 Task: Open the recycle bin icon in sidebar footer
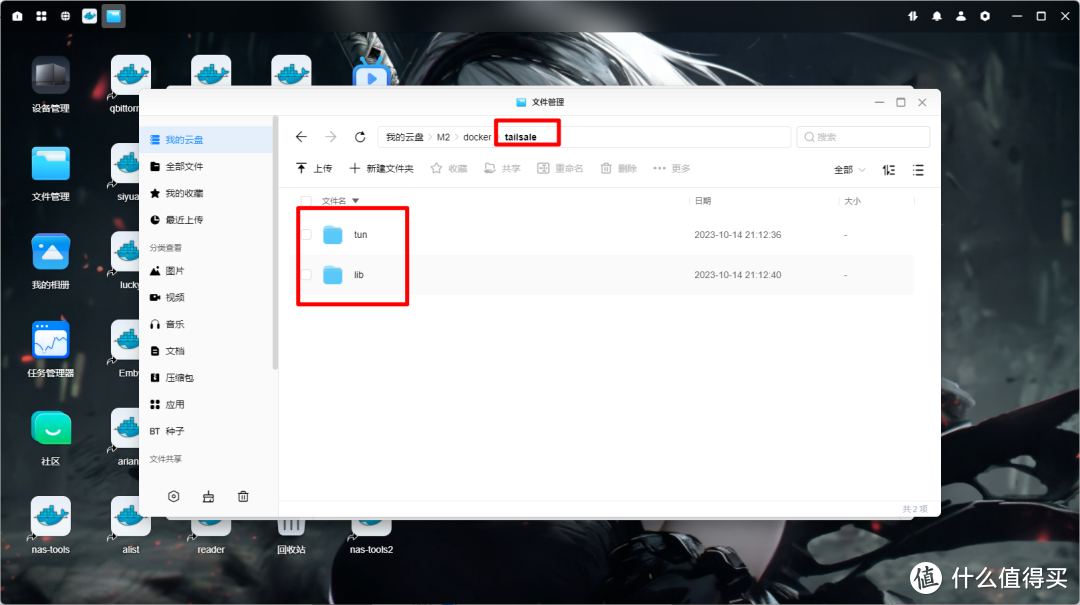click(243, 496)
